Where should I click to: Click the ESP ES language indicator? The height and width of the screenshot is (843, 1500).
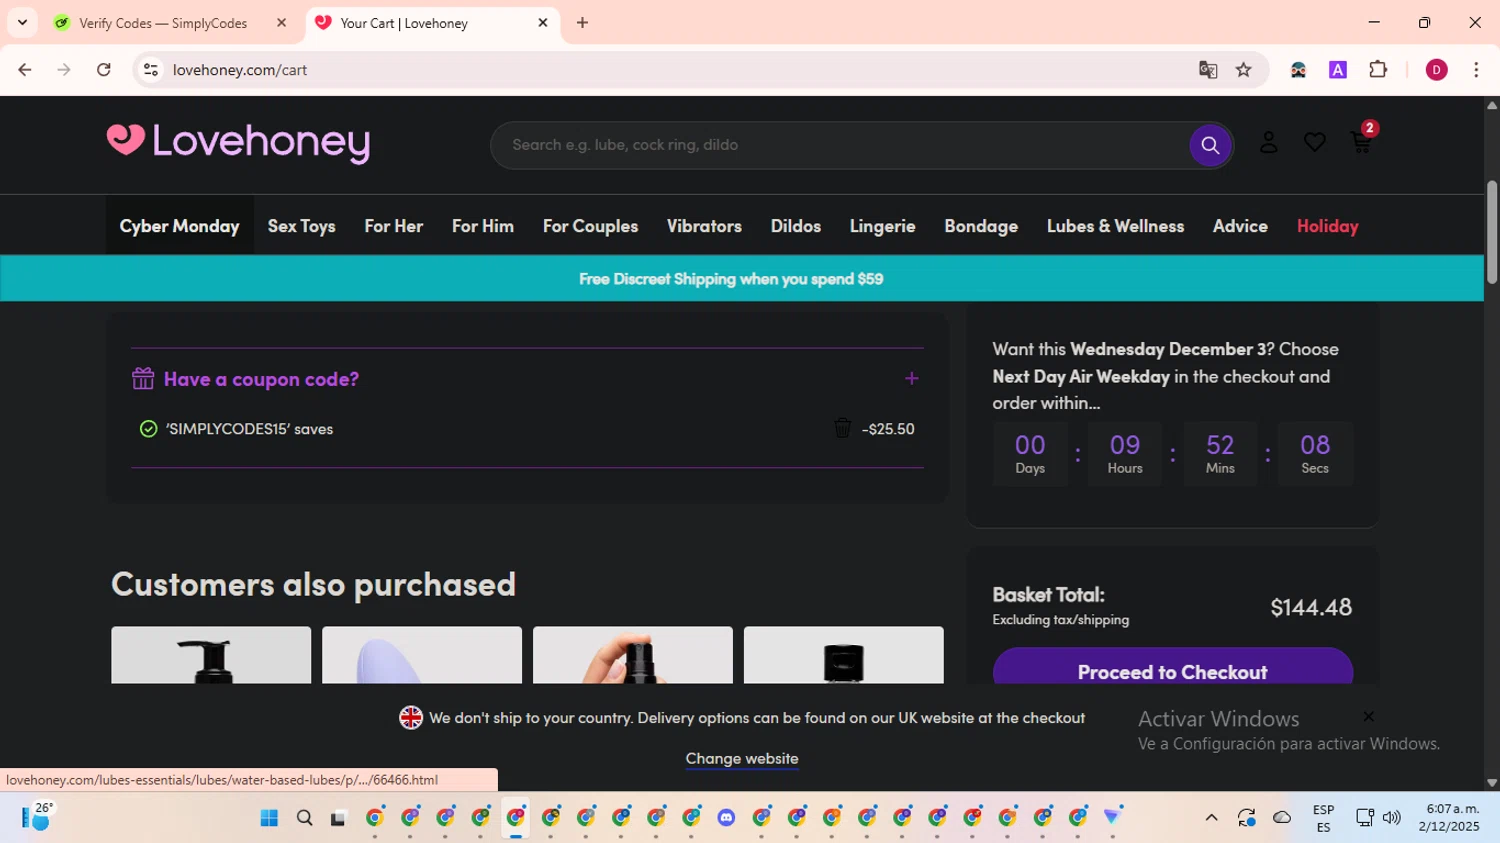click(1323, 818)
